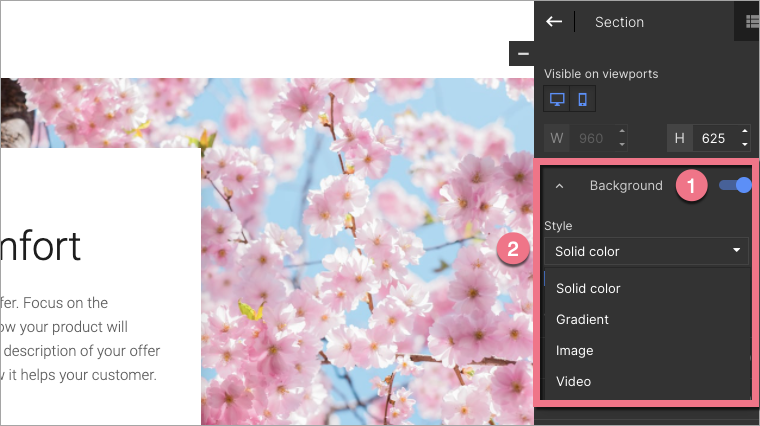Click the Style dropdown arrow
The width and height of the screenshot is (760, 426).
pyautogui.click(x=737, y=251)
